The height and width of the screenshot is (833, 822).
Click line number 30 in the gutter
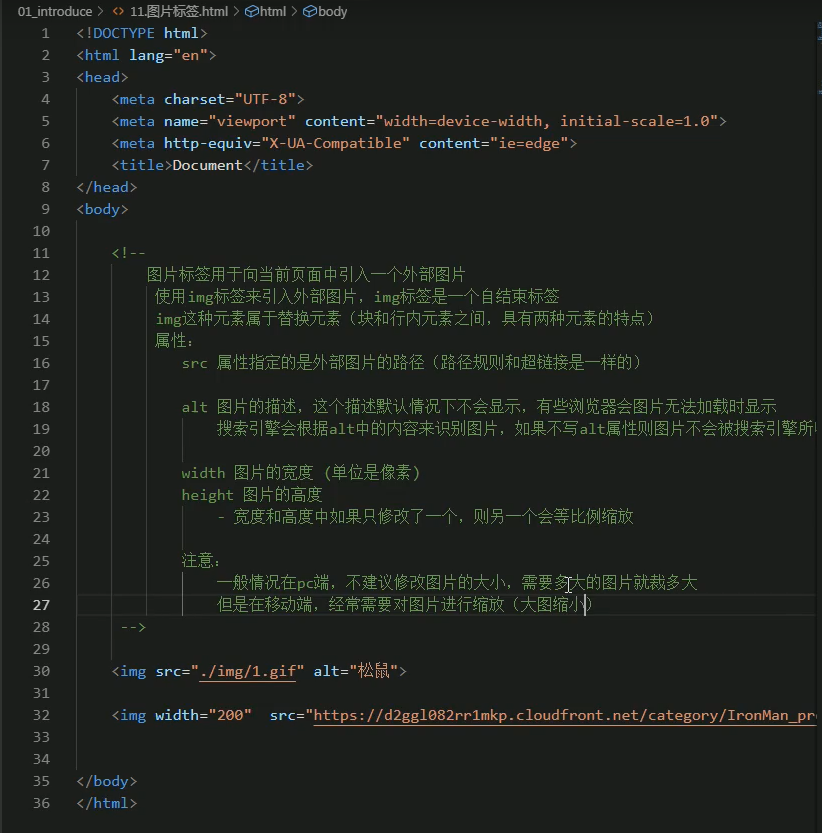coord(41,671)
